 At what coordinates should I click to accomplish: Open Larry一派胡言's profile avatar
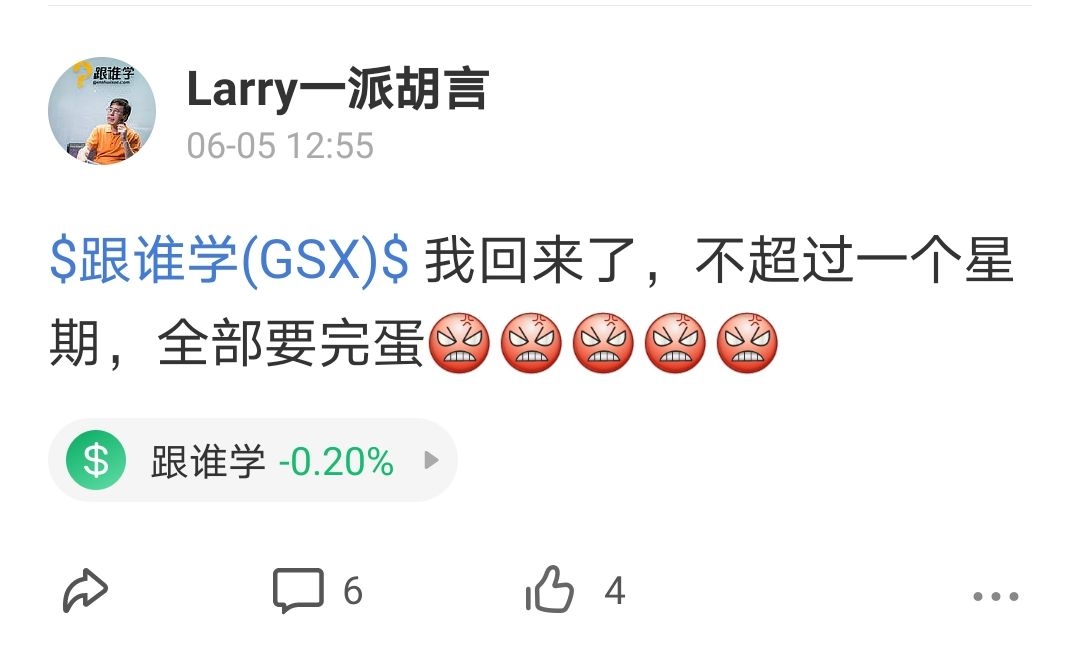pyautogui.click(x=102, y=110)
